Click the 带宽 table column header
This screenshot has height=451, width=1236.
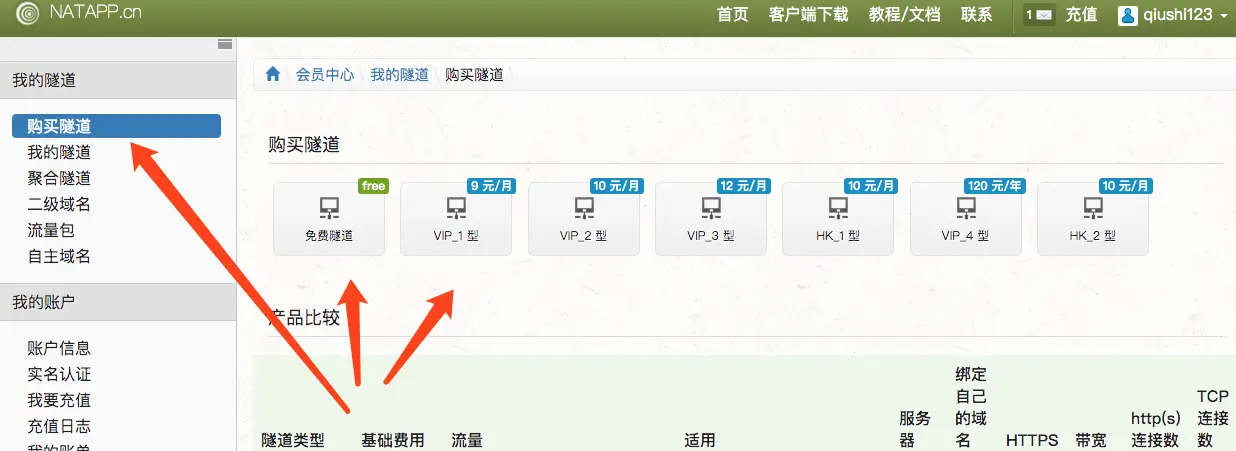(x=1090, y=440)
